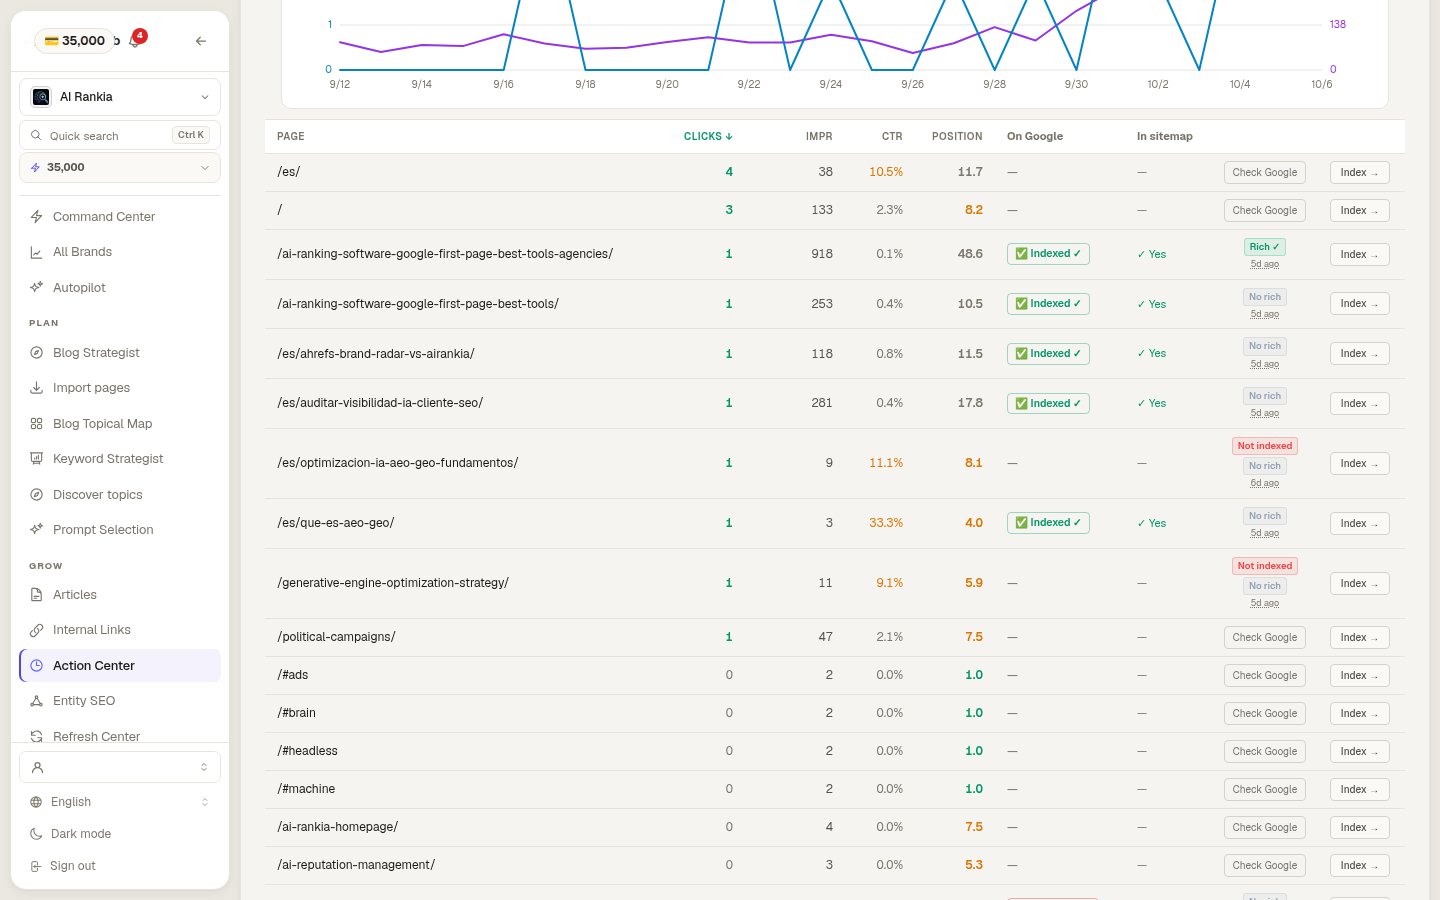The width and height of the screenshot is (1440, 900).
Task: Open the 35,000 credits dropdown
Action: pos(120,167)
